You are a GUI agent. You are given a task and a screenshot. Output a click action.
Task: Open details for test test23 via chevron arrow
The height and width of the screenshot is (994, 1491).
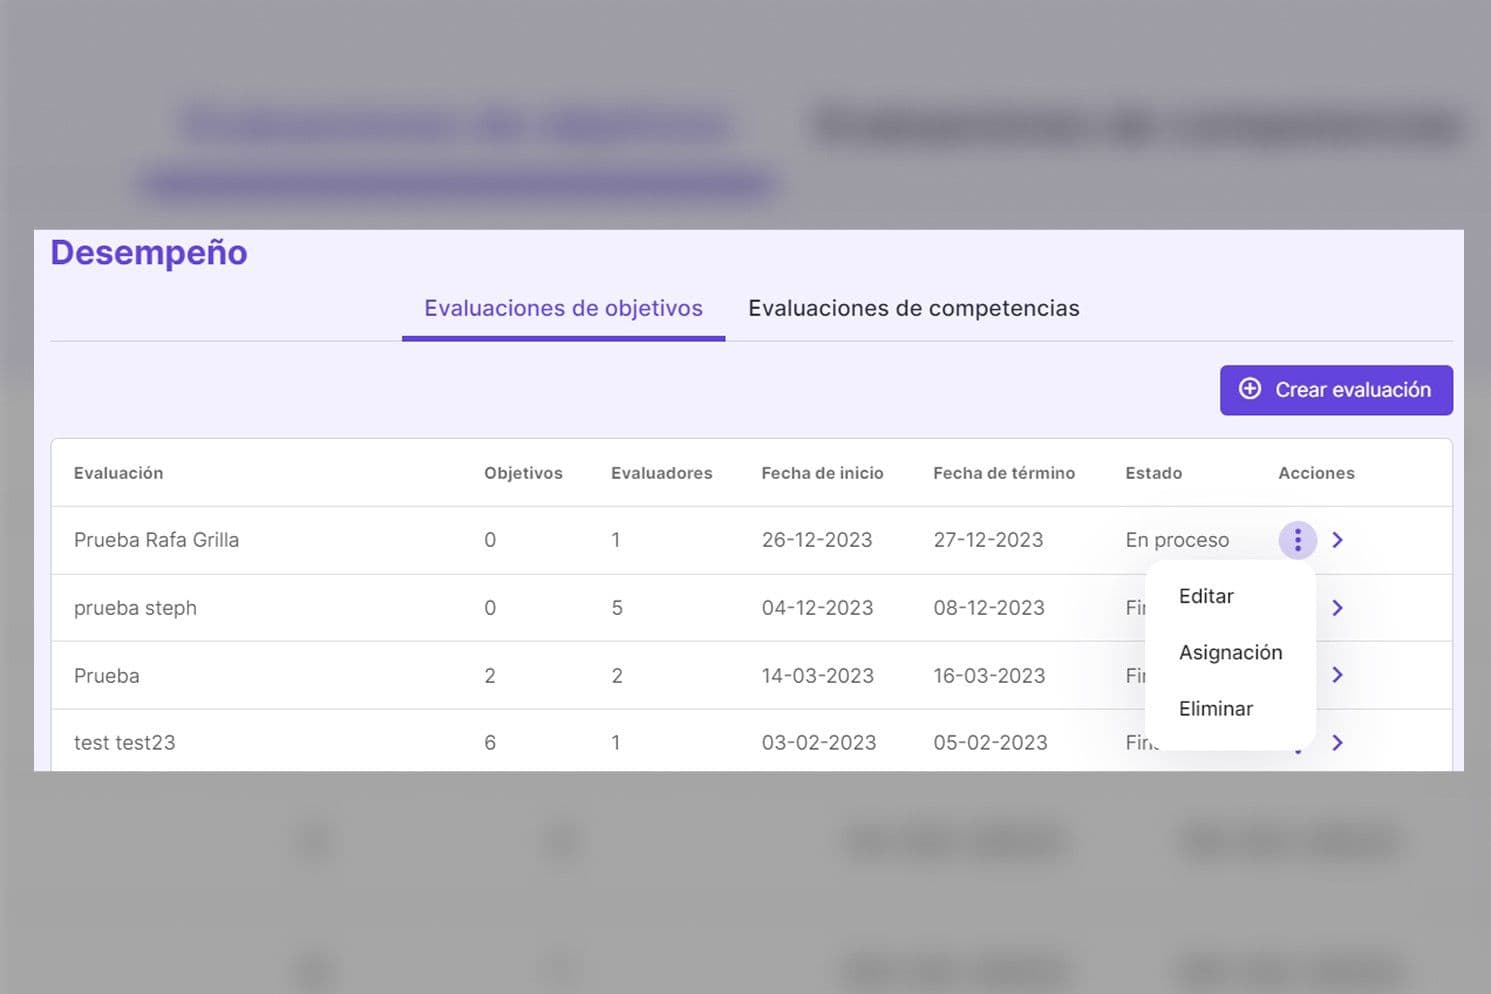1337,742
